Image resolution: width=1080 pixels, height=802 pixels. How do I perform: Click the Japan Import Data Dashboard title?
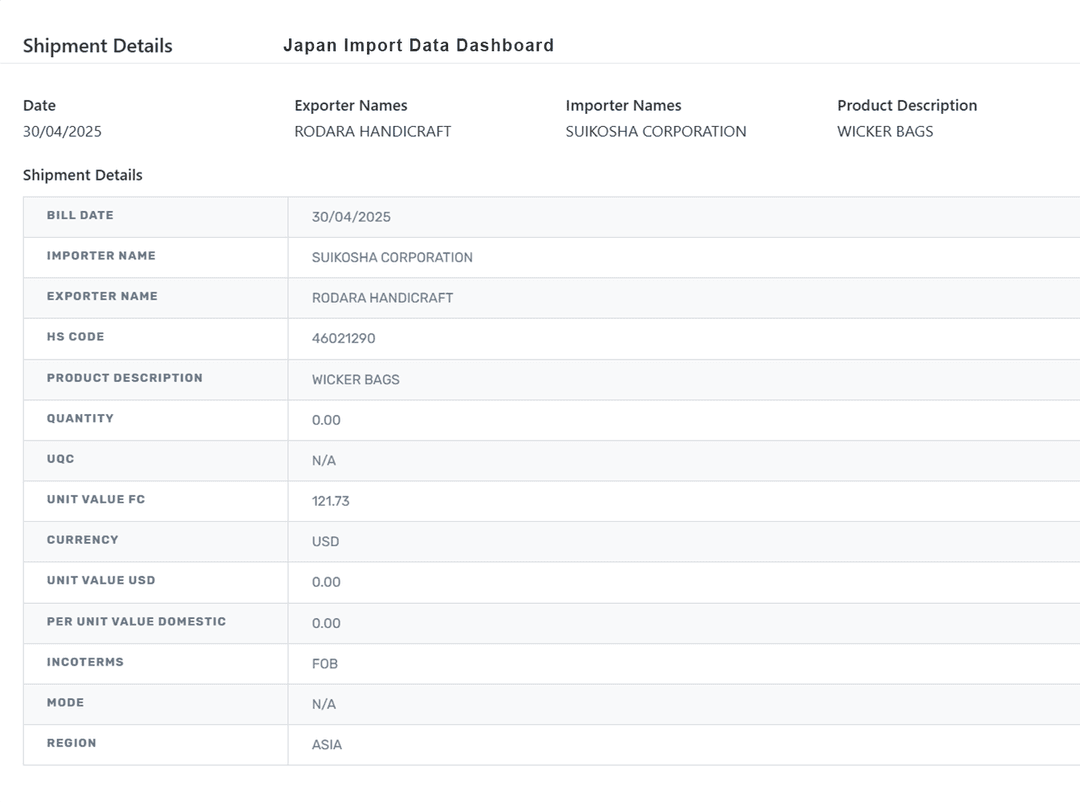(418, 45)
